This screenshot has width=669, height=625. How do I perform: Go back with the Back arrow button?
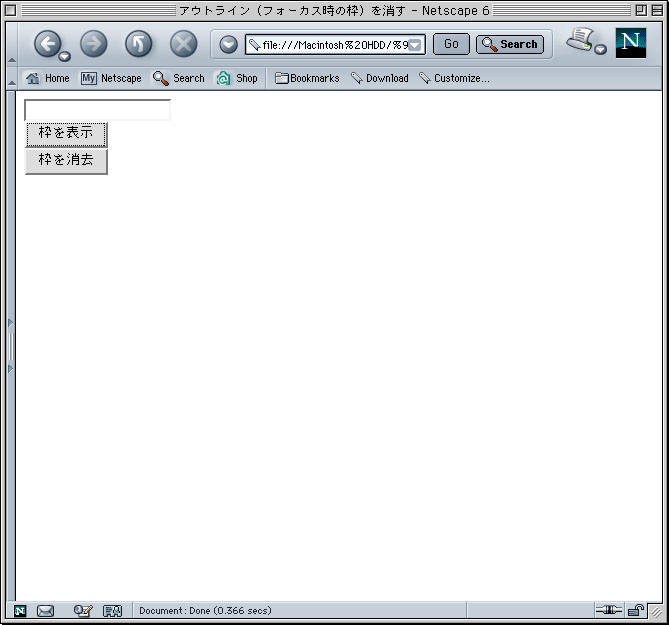[x=47, y=44]
